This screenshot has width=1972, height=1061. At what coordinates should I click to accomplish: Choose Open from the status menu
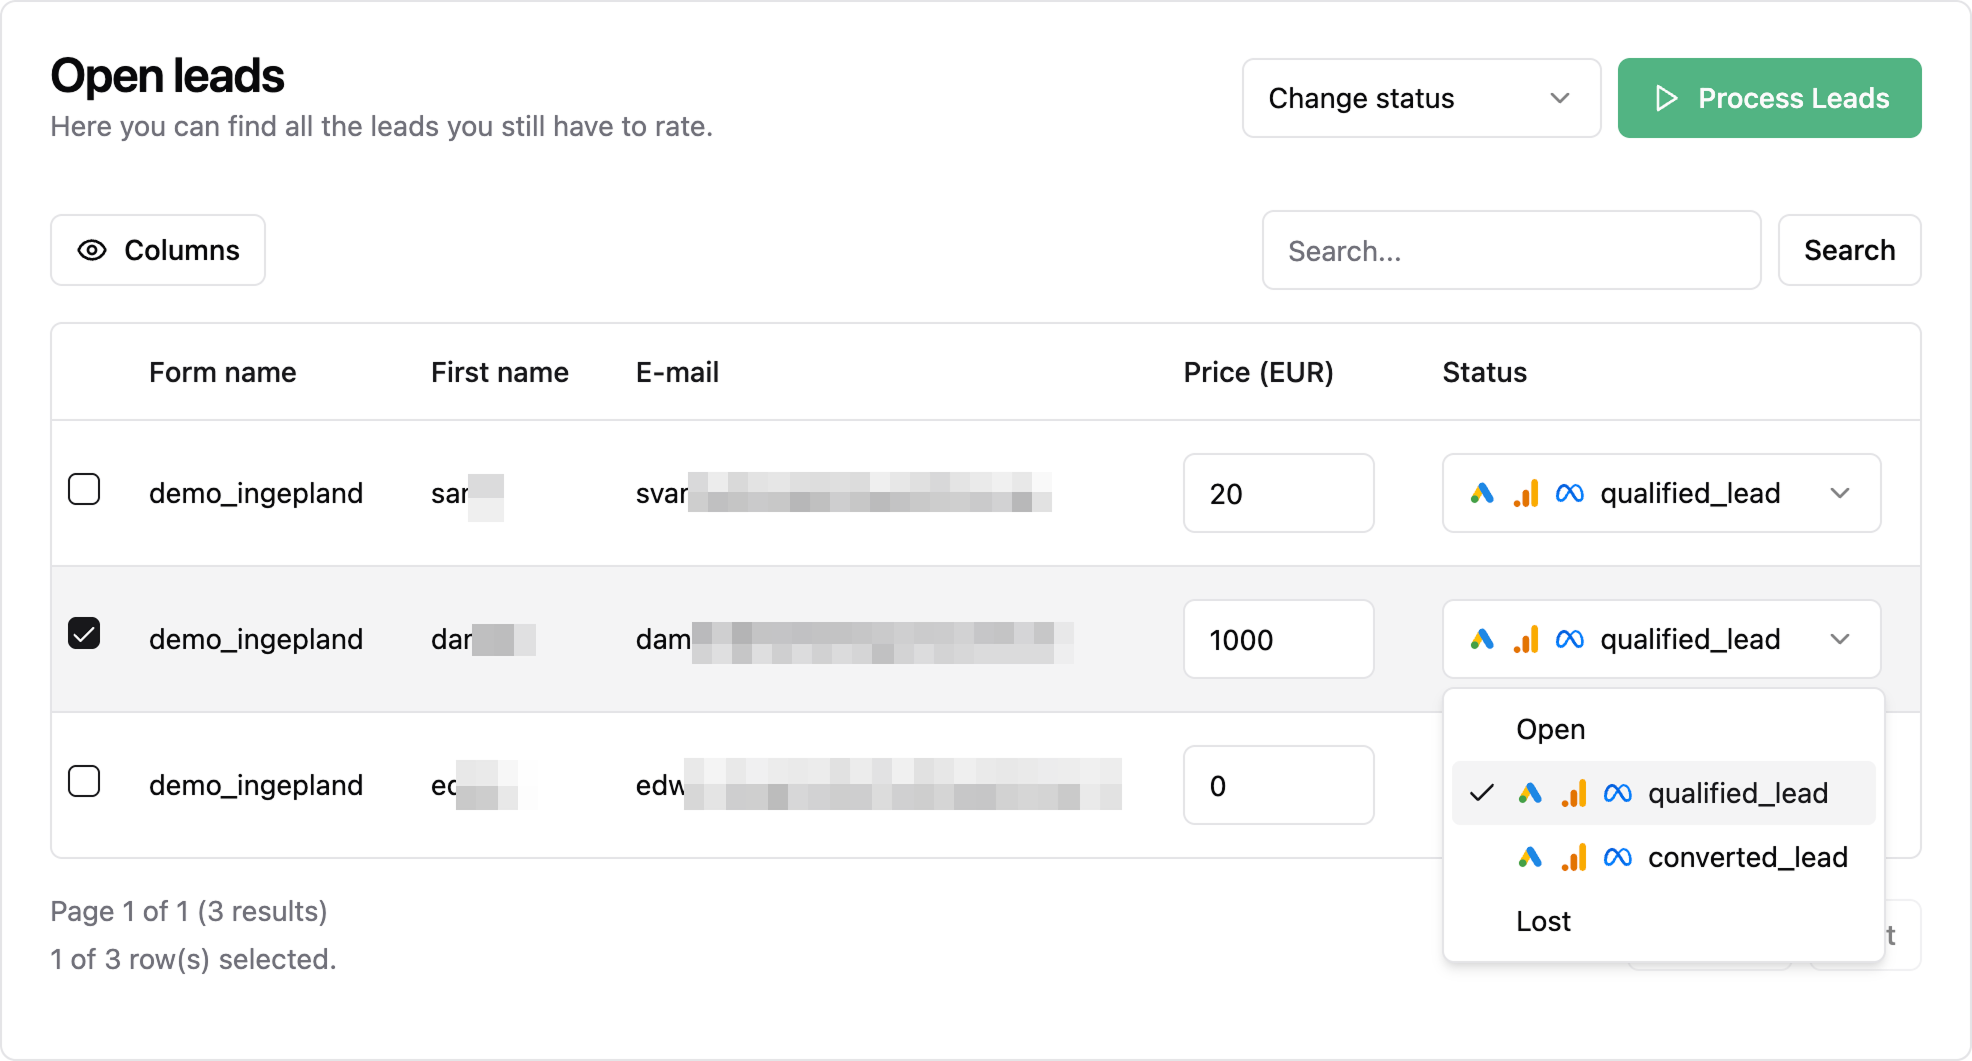pyautogui.click(x=1551, y=730)
